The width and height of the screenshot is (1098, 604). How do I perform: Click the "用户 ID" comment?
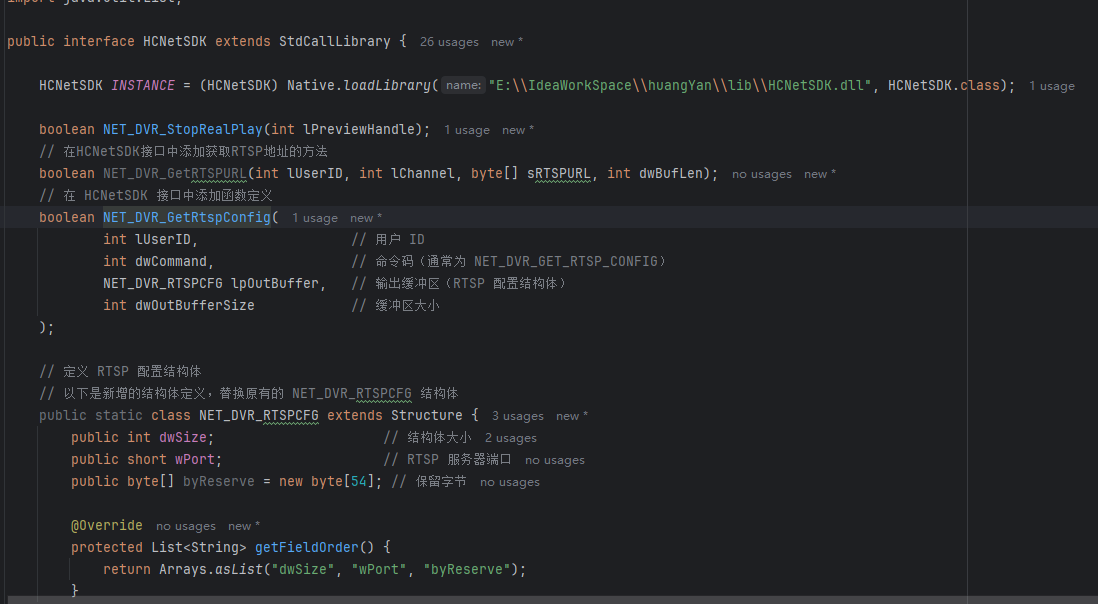coord(388,240)
